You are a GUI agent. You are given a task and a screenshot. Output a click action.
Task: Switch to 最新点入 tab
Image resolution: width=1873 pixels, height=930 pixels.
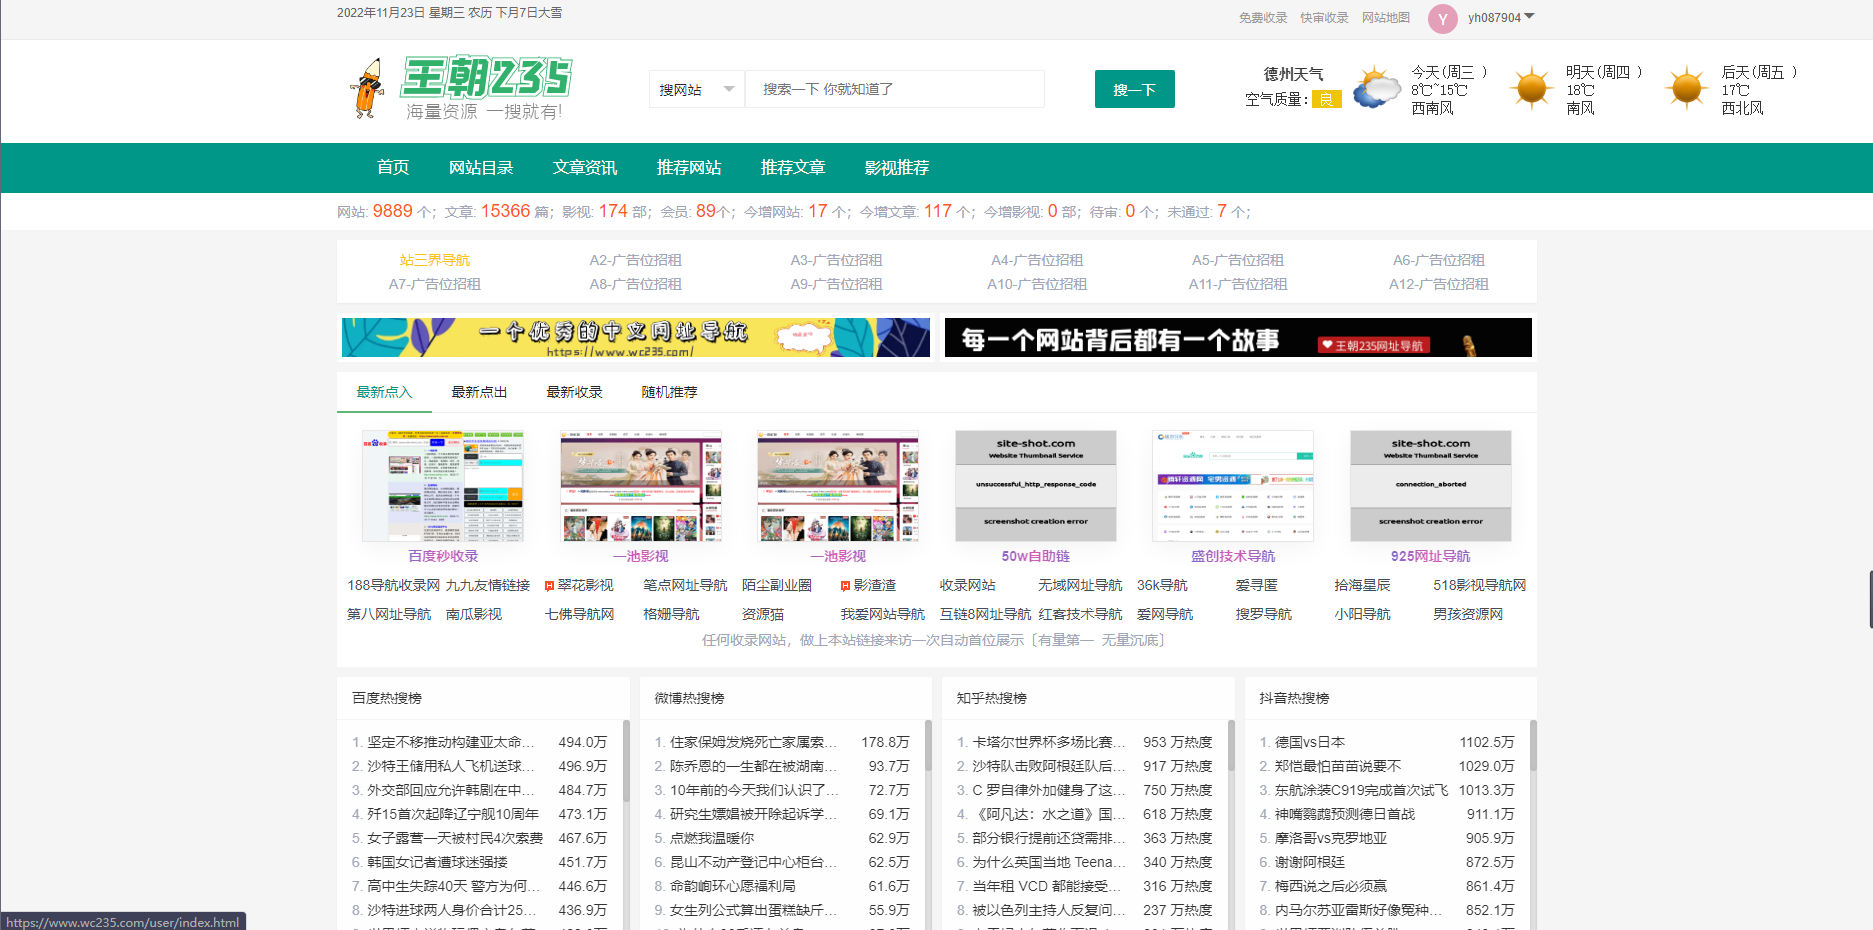click(384, 392)
